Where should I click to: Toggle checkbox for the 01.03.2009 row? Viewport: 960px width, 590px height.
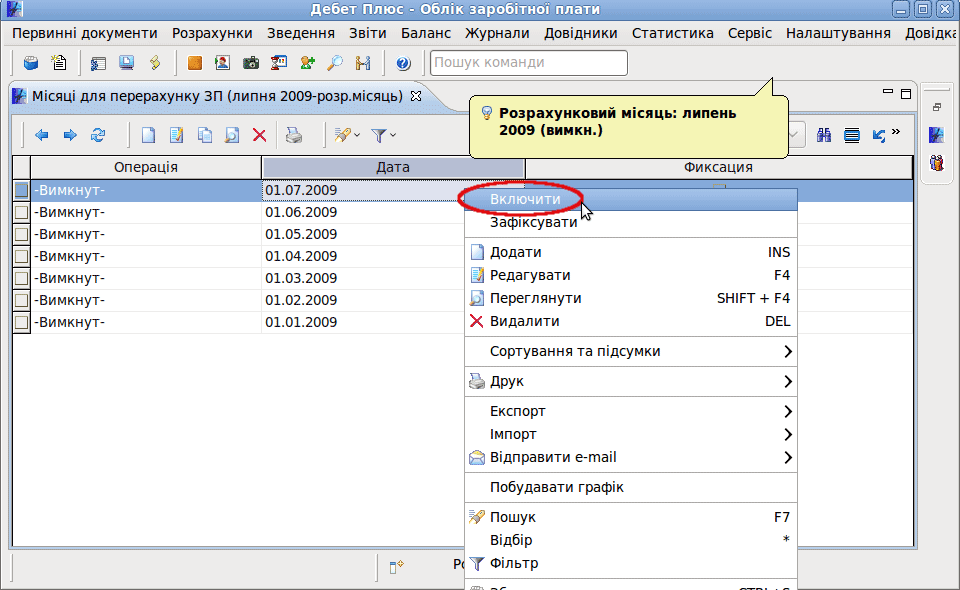(21, 278)
